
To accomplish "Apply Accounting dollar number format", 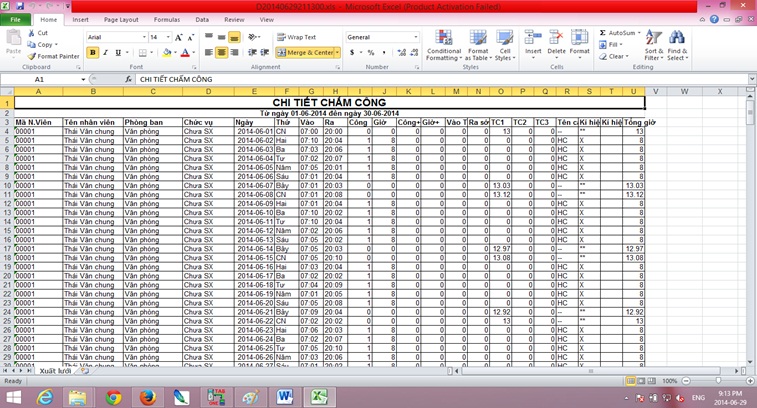I will coord(352,52).
